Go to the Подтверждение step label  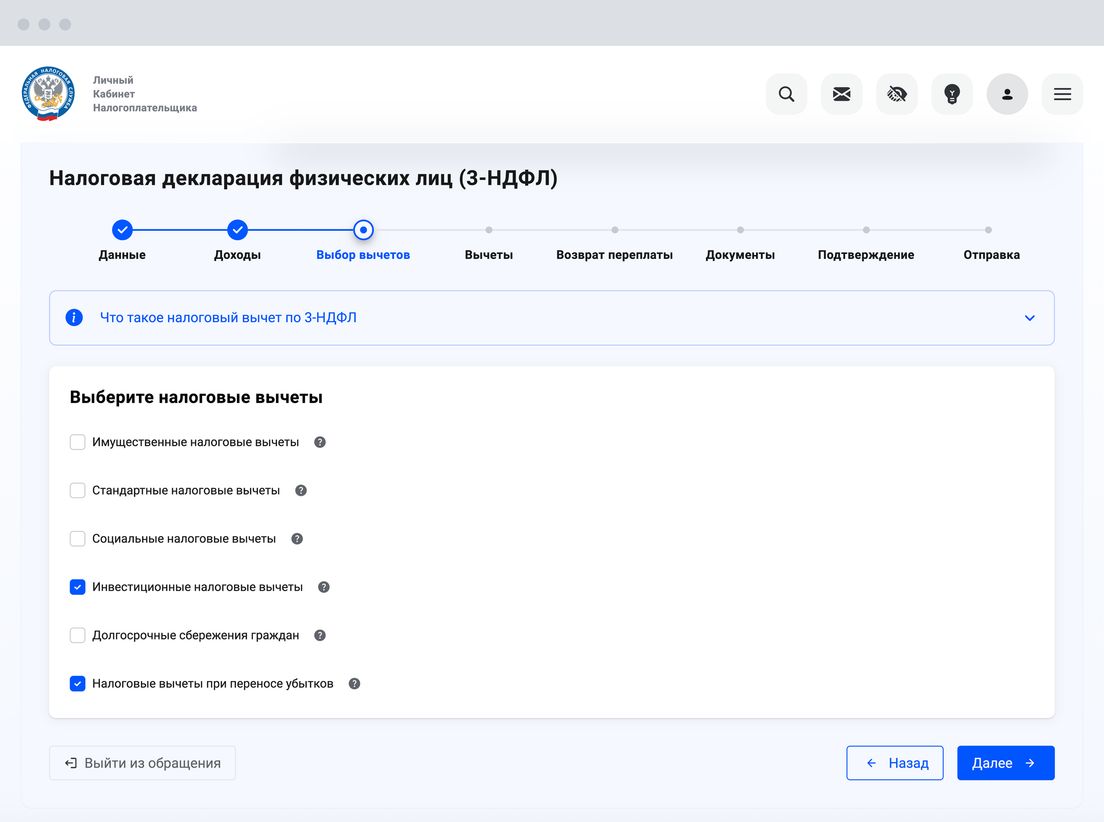[x=866, y=255]
